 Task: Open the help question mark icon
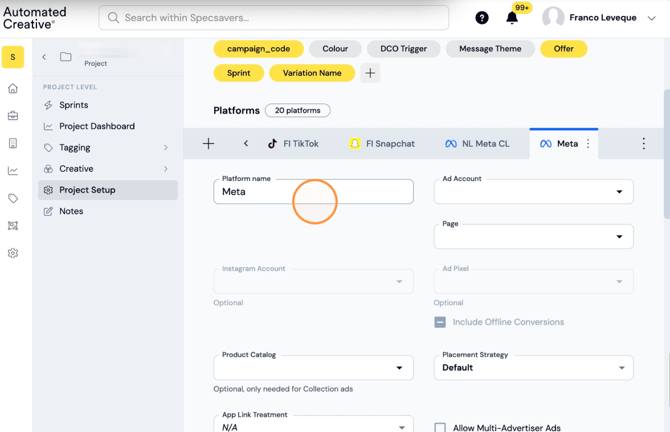click(x=482, y=18)
